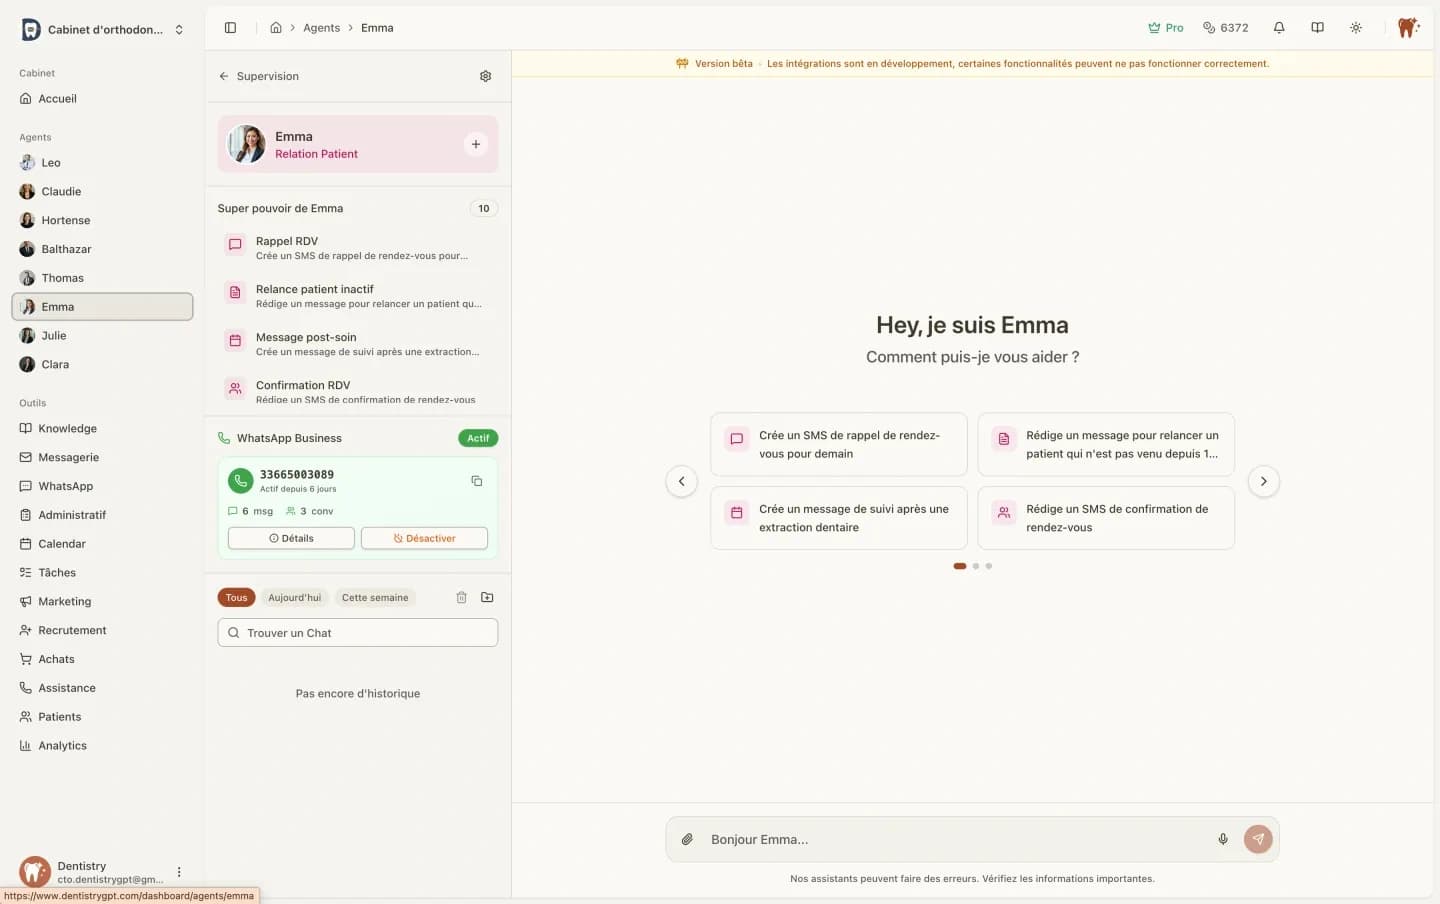Open Analytics in the sidebar
Viewport: 1440px width, 904px height.
pyautogui.click(x=62, y=746)
